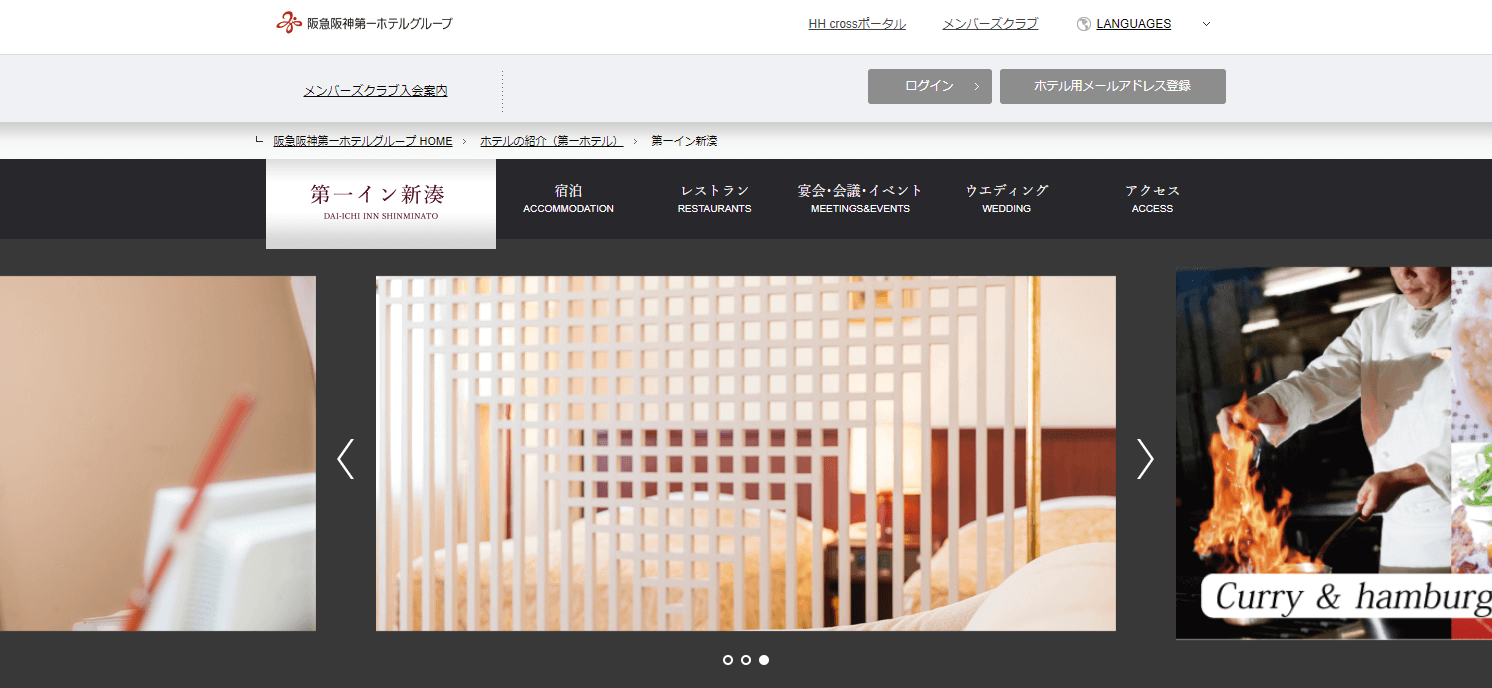1492x688 pixels.
Task: Open the 宿泊 Accommodation menu
Action: coord(568,198)
